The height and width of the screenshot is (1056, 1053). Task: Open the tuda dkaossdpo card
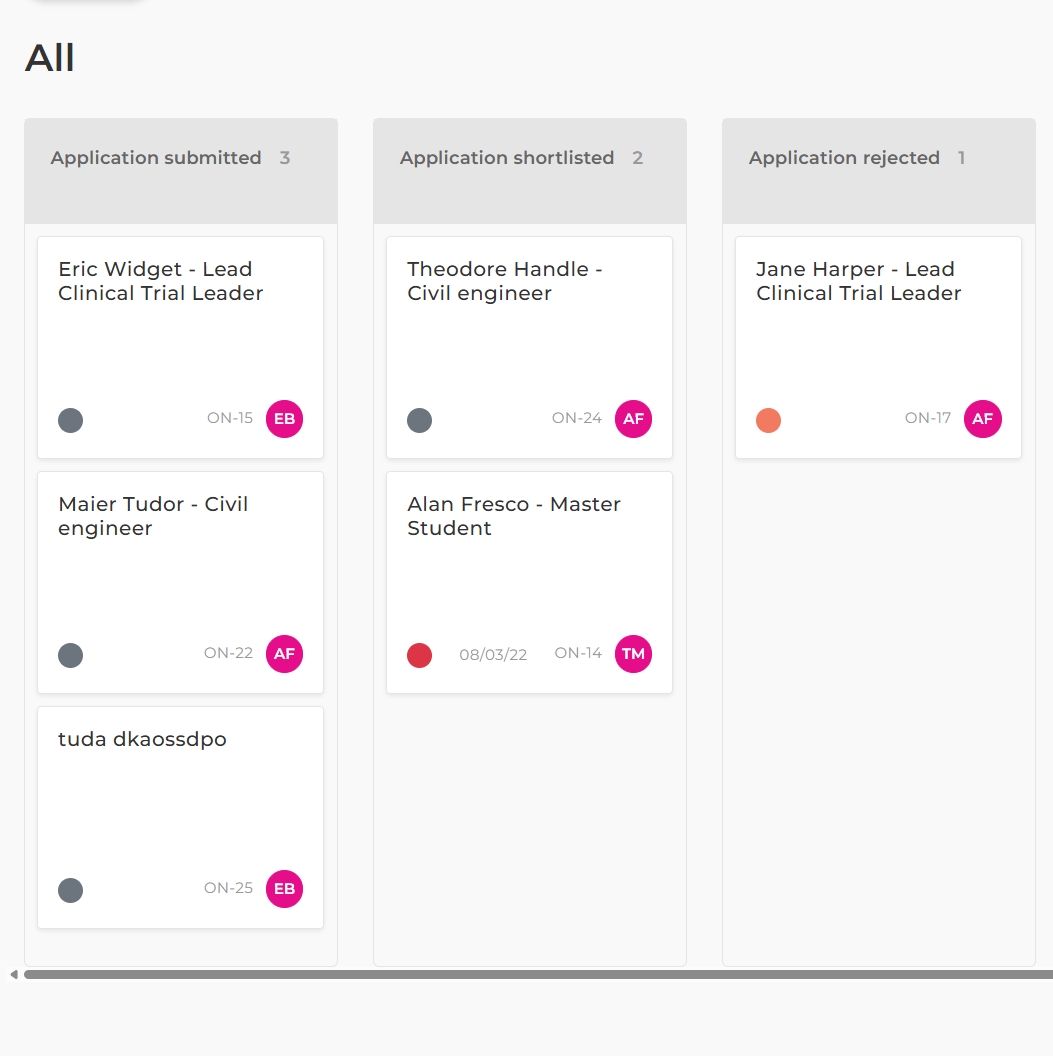(143, 740)
